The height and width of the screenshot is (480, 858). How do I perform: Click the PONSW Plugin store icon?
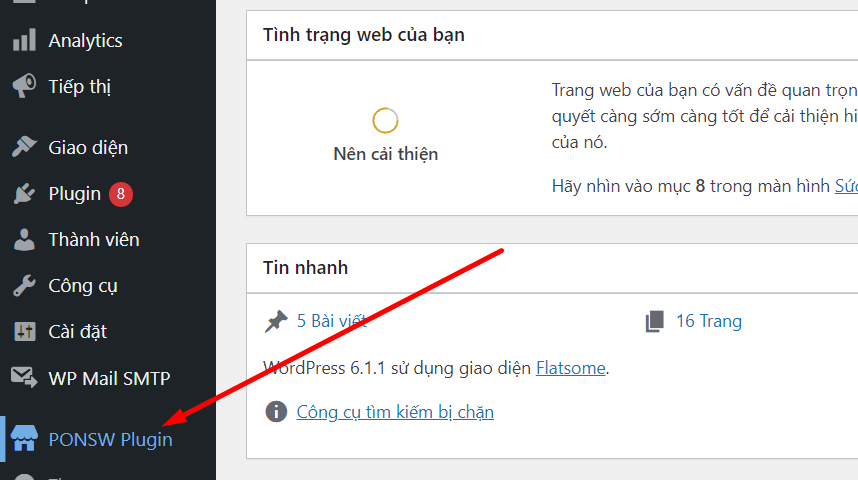click(x=24, y=438)
